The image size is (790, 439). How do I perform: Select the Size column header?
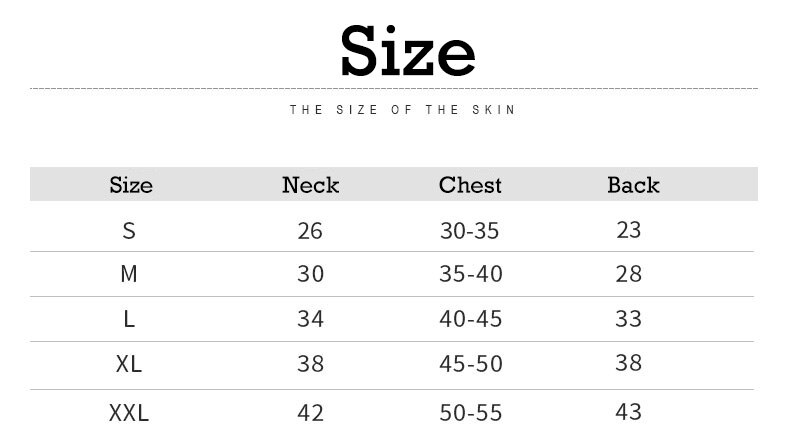pos(131,185)
